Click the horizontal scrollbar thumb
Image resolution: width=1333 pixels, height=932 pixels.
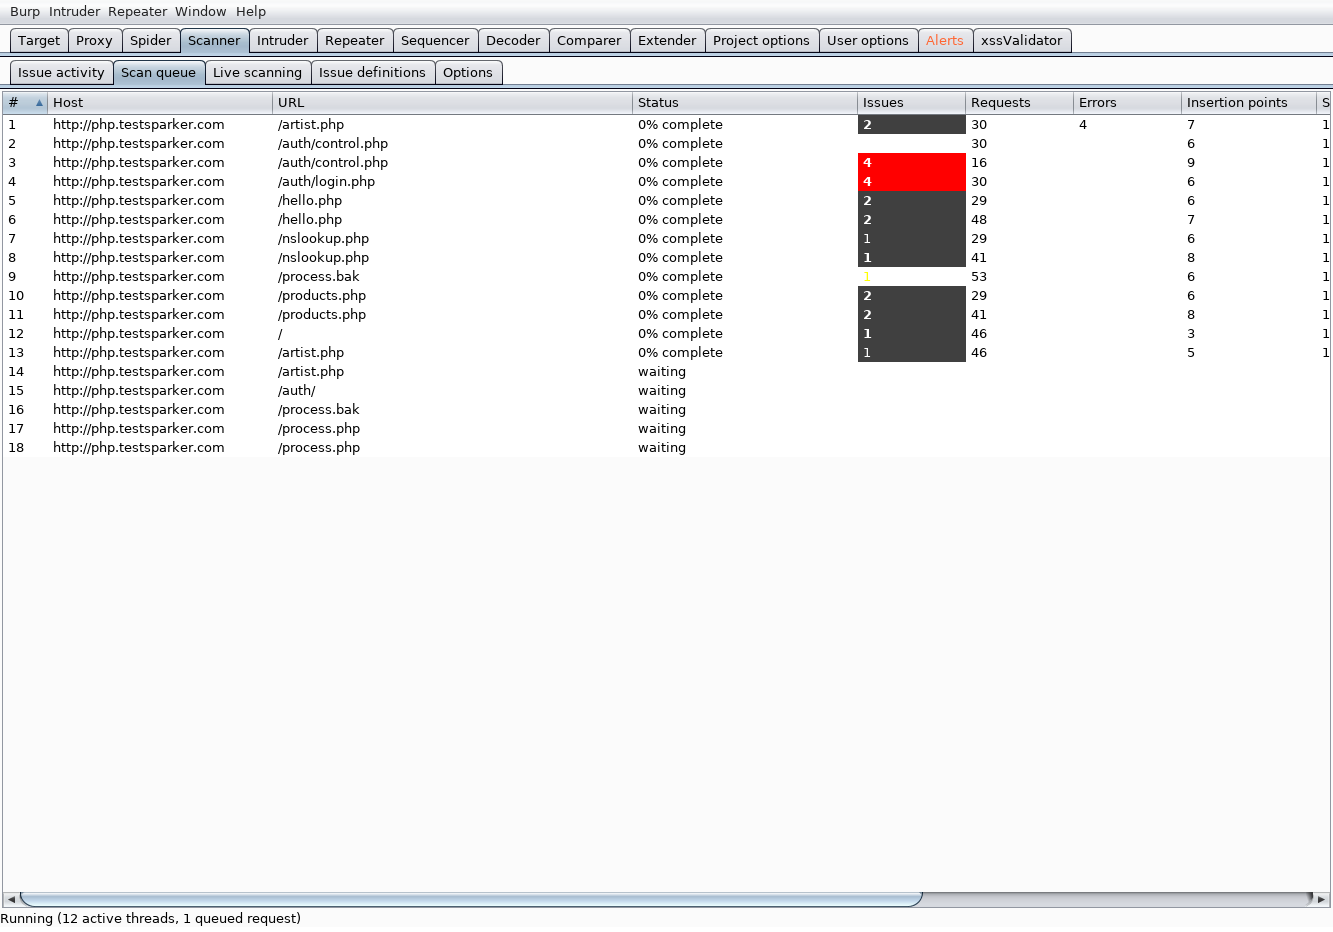470,899
